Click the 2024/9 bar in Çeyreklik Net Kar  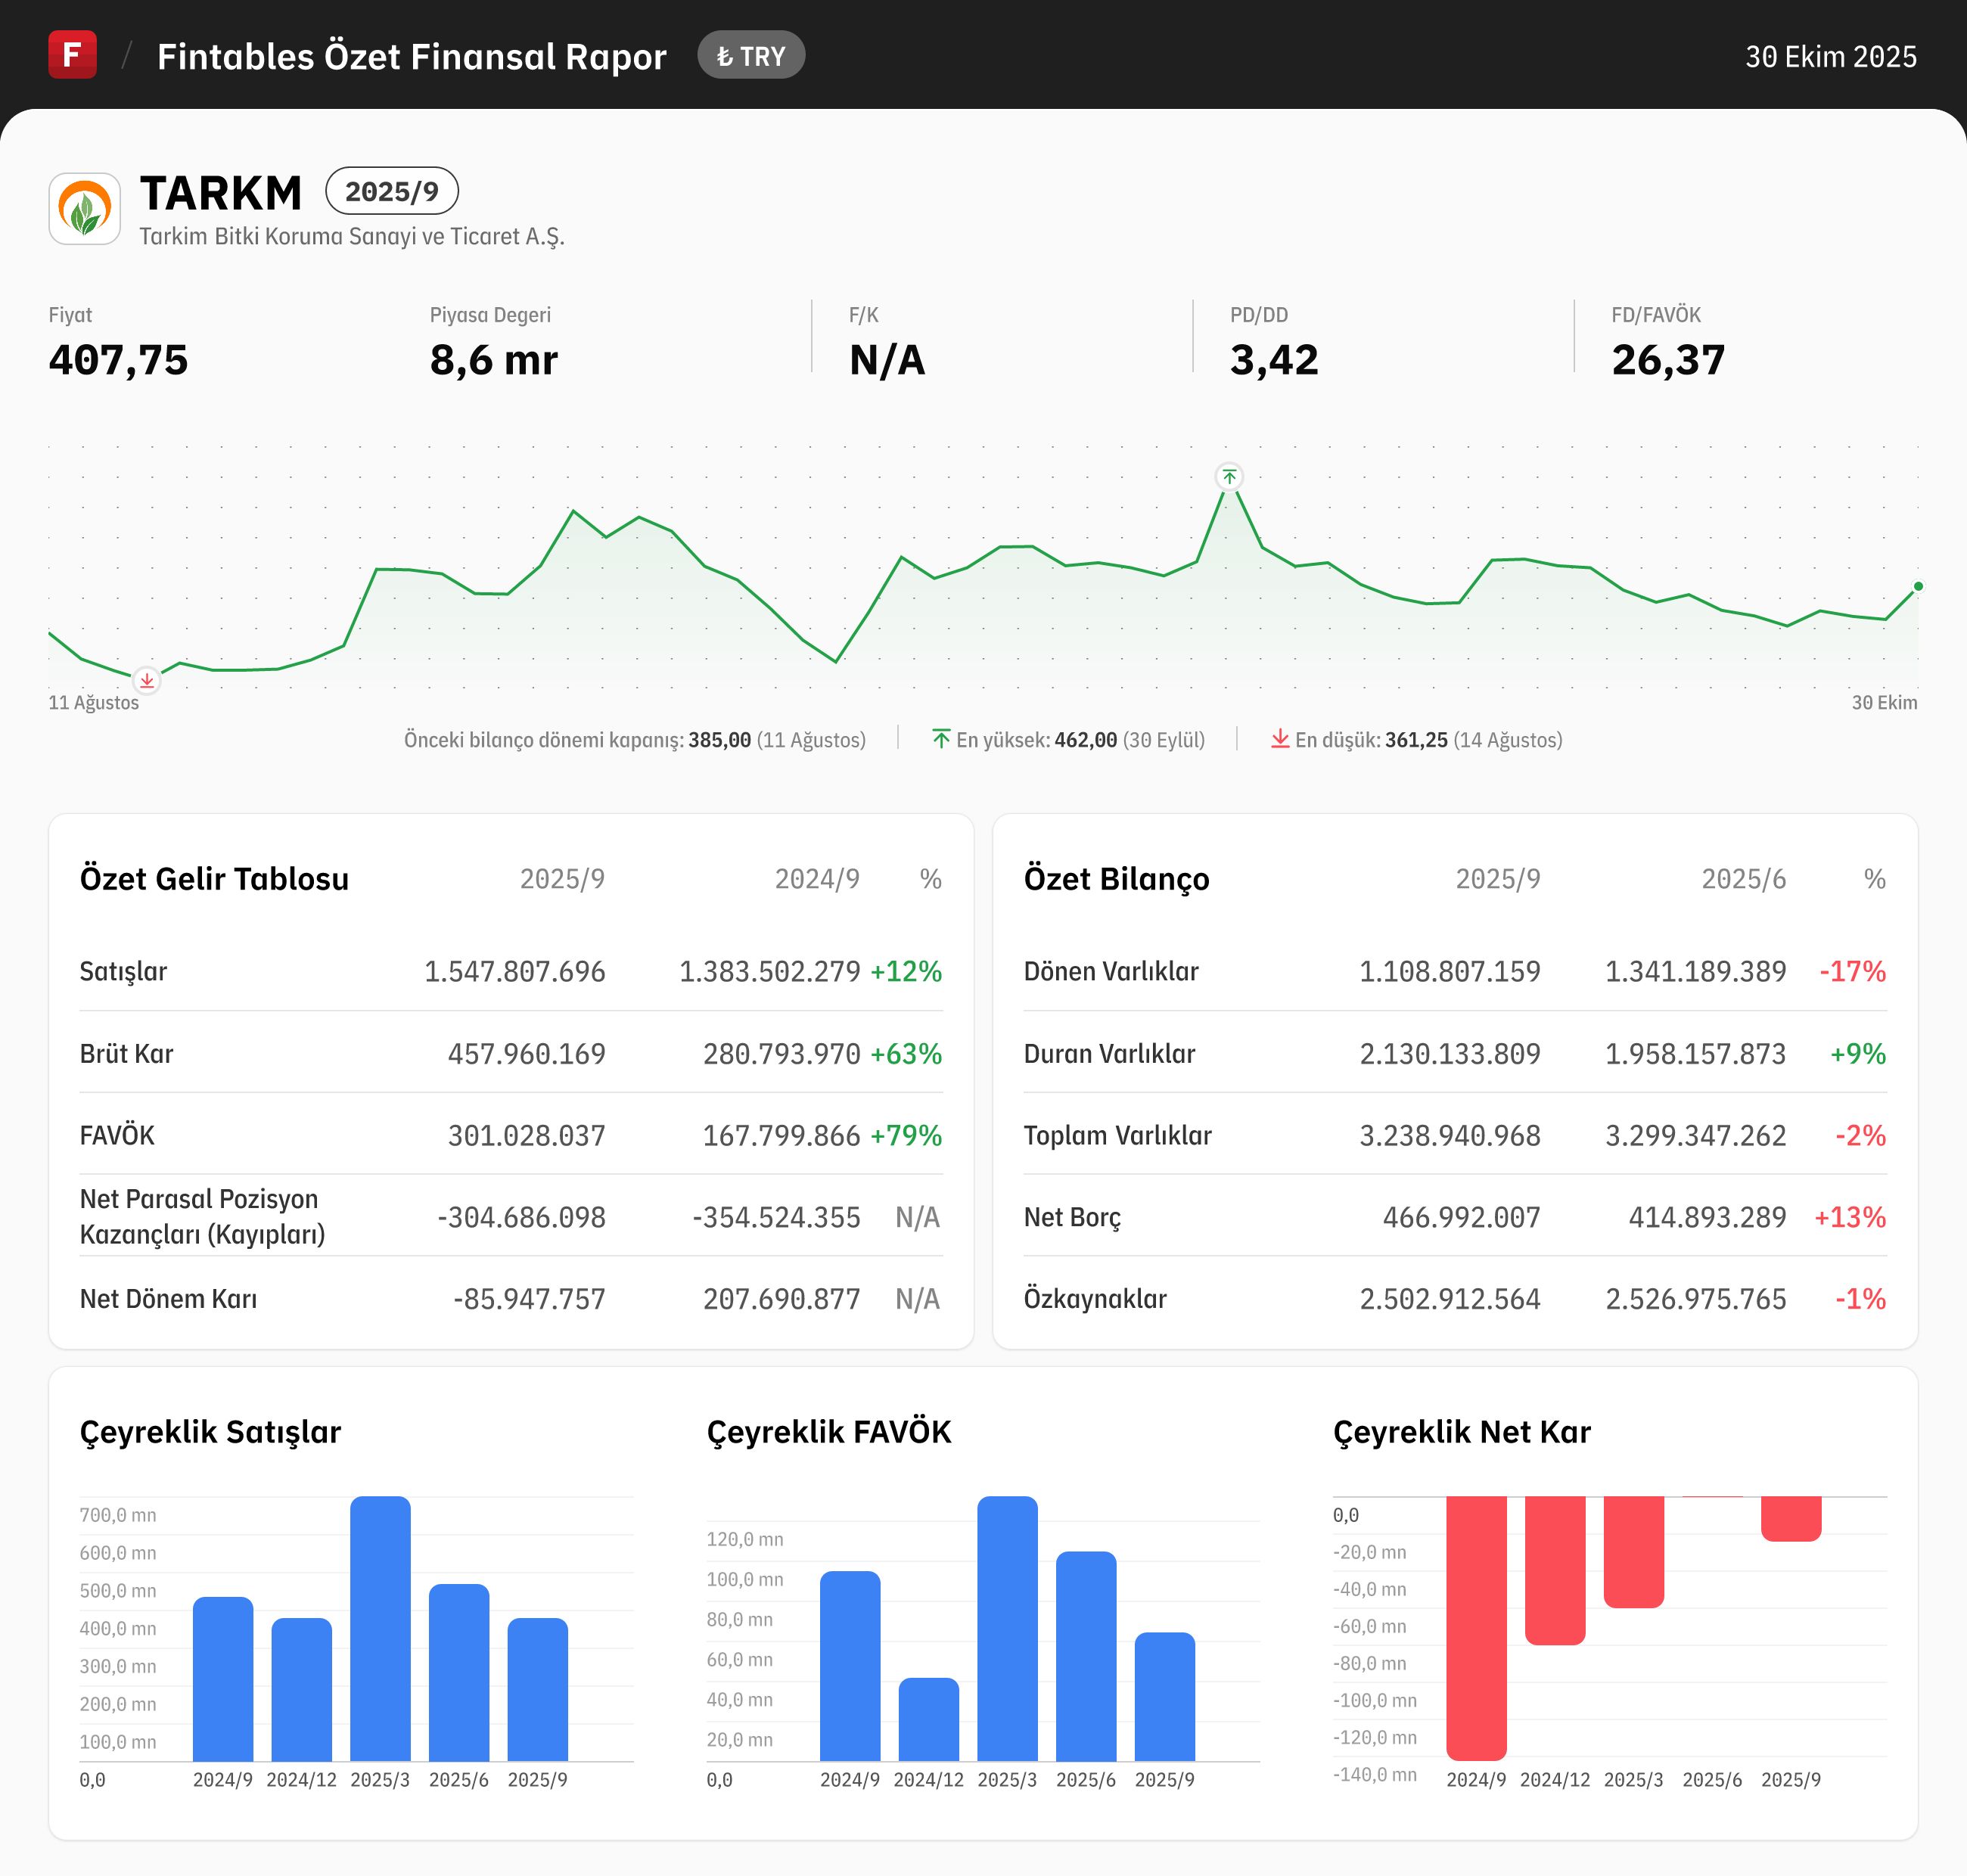point(1476,1627)
